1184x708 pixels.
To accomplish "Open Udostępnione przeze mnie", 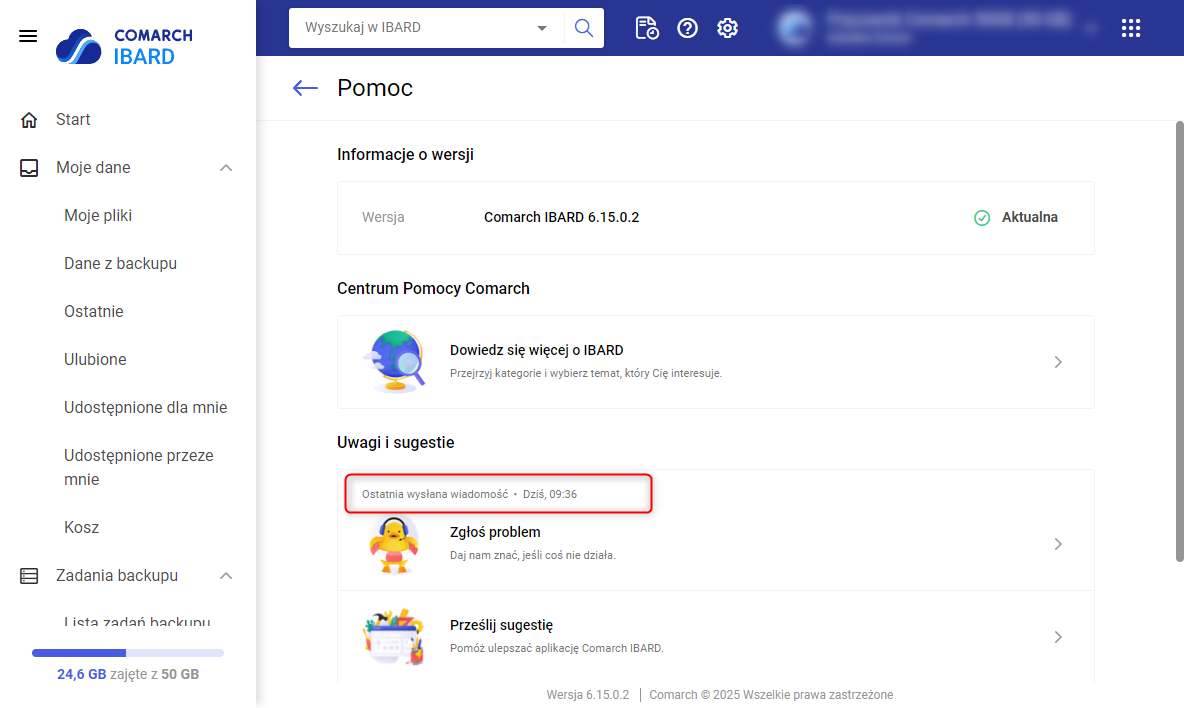I will [139, 467].
